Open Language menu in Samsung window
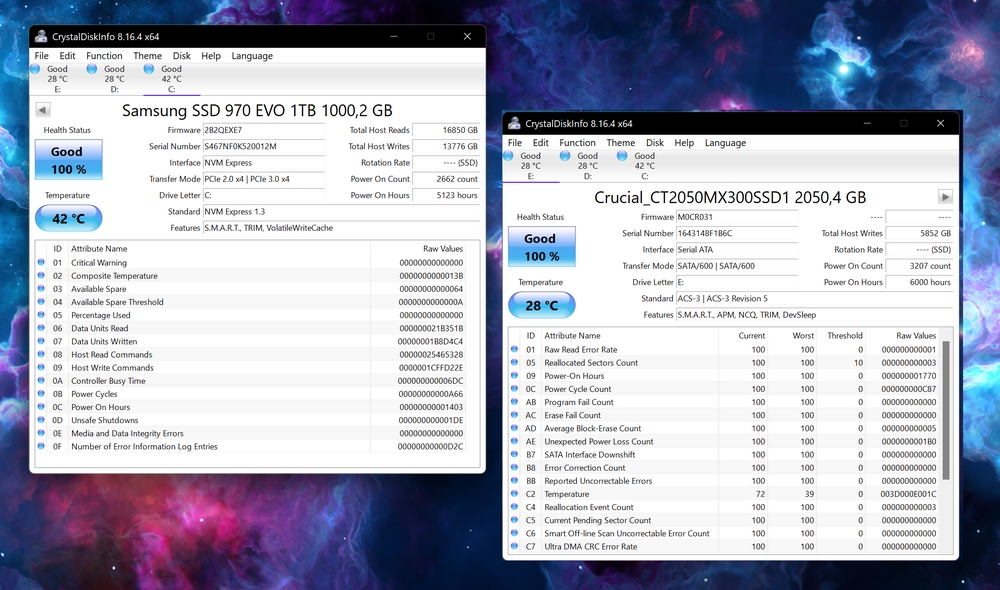The image size is (1000, 590). pos(252,55)
